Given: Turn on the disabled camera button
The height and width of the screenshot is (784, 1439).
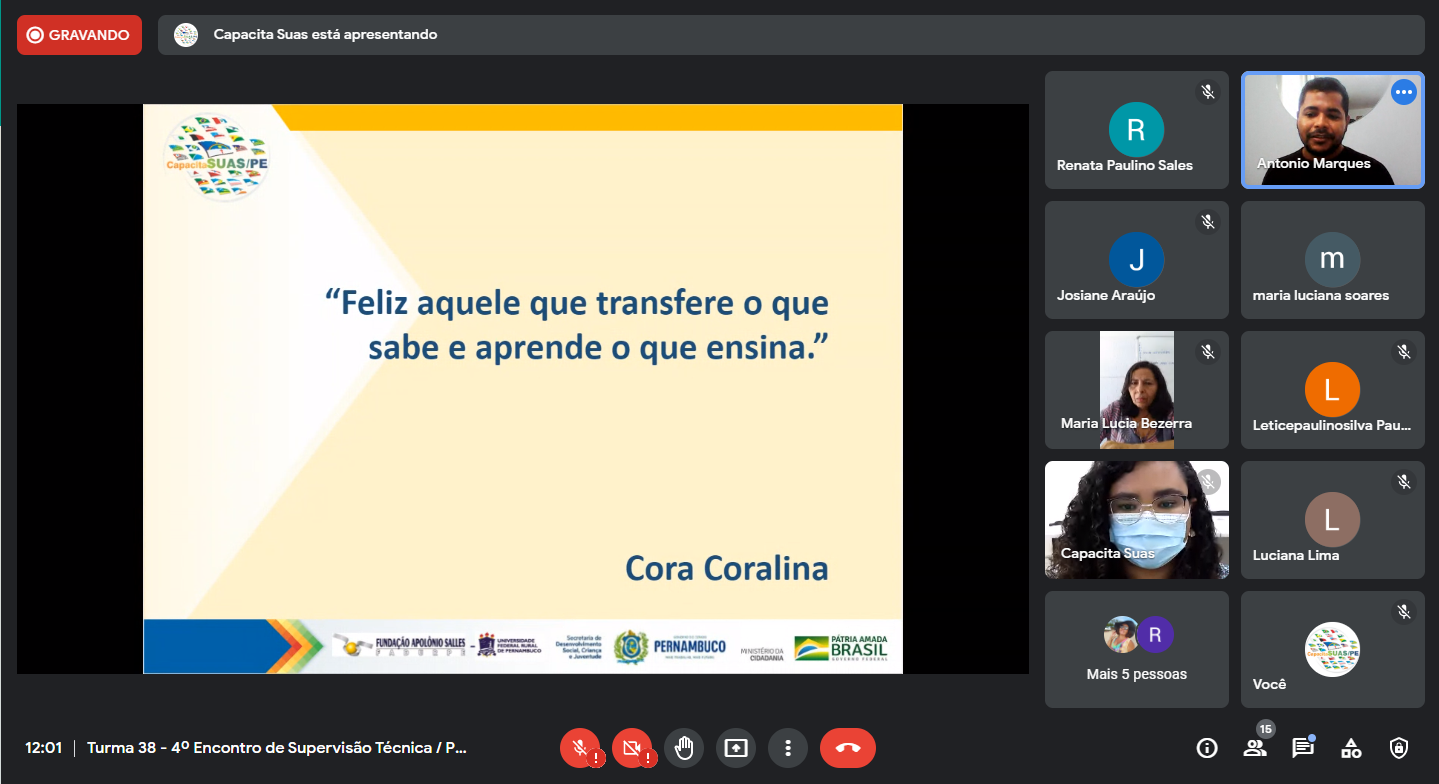Looking at the screenshot, I should click(631, 748).
